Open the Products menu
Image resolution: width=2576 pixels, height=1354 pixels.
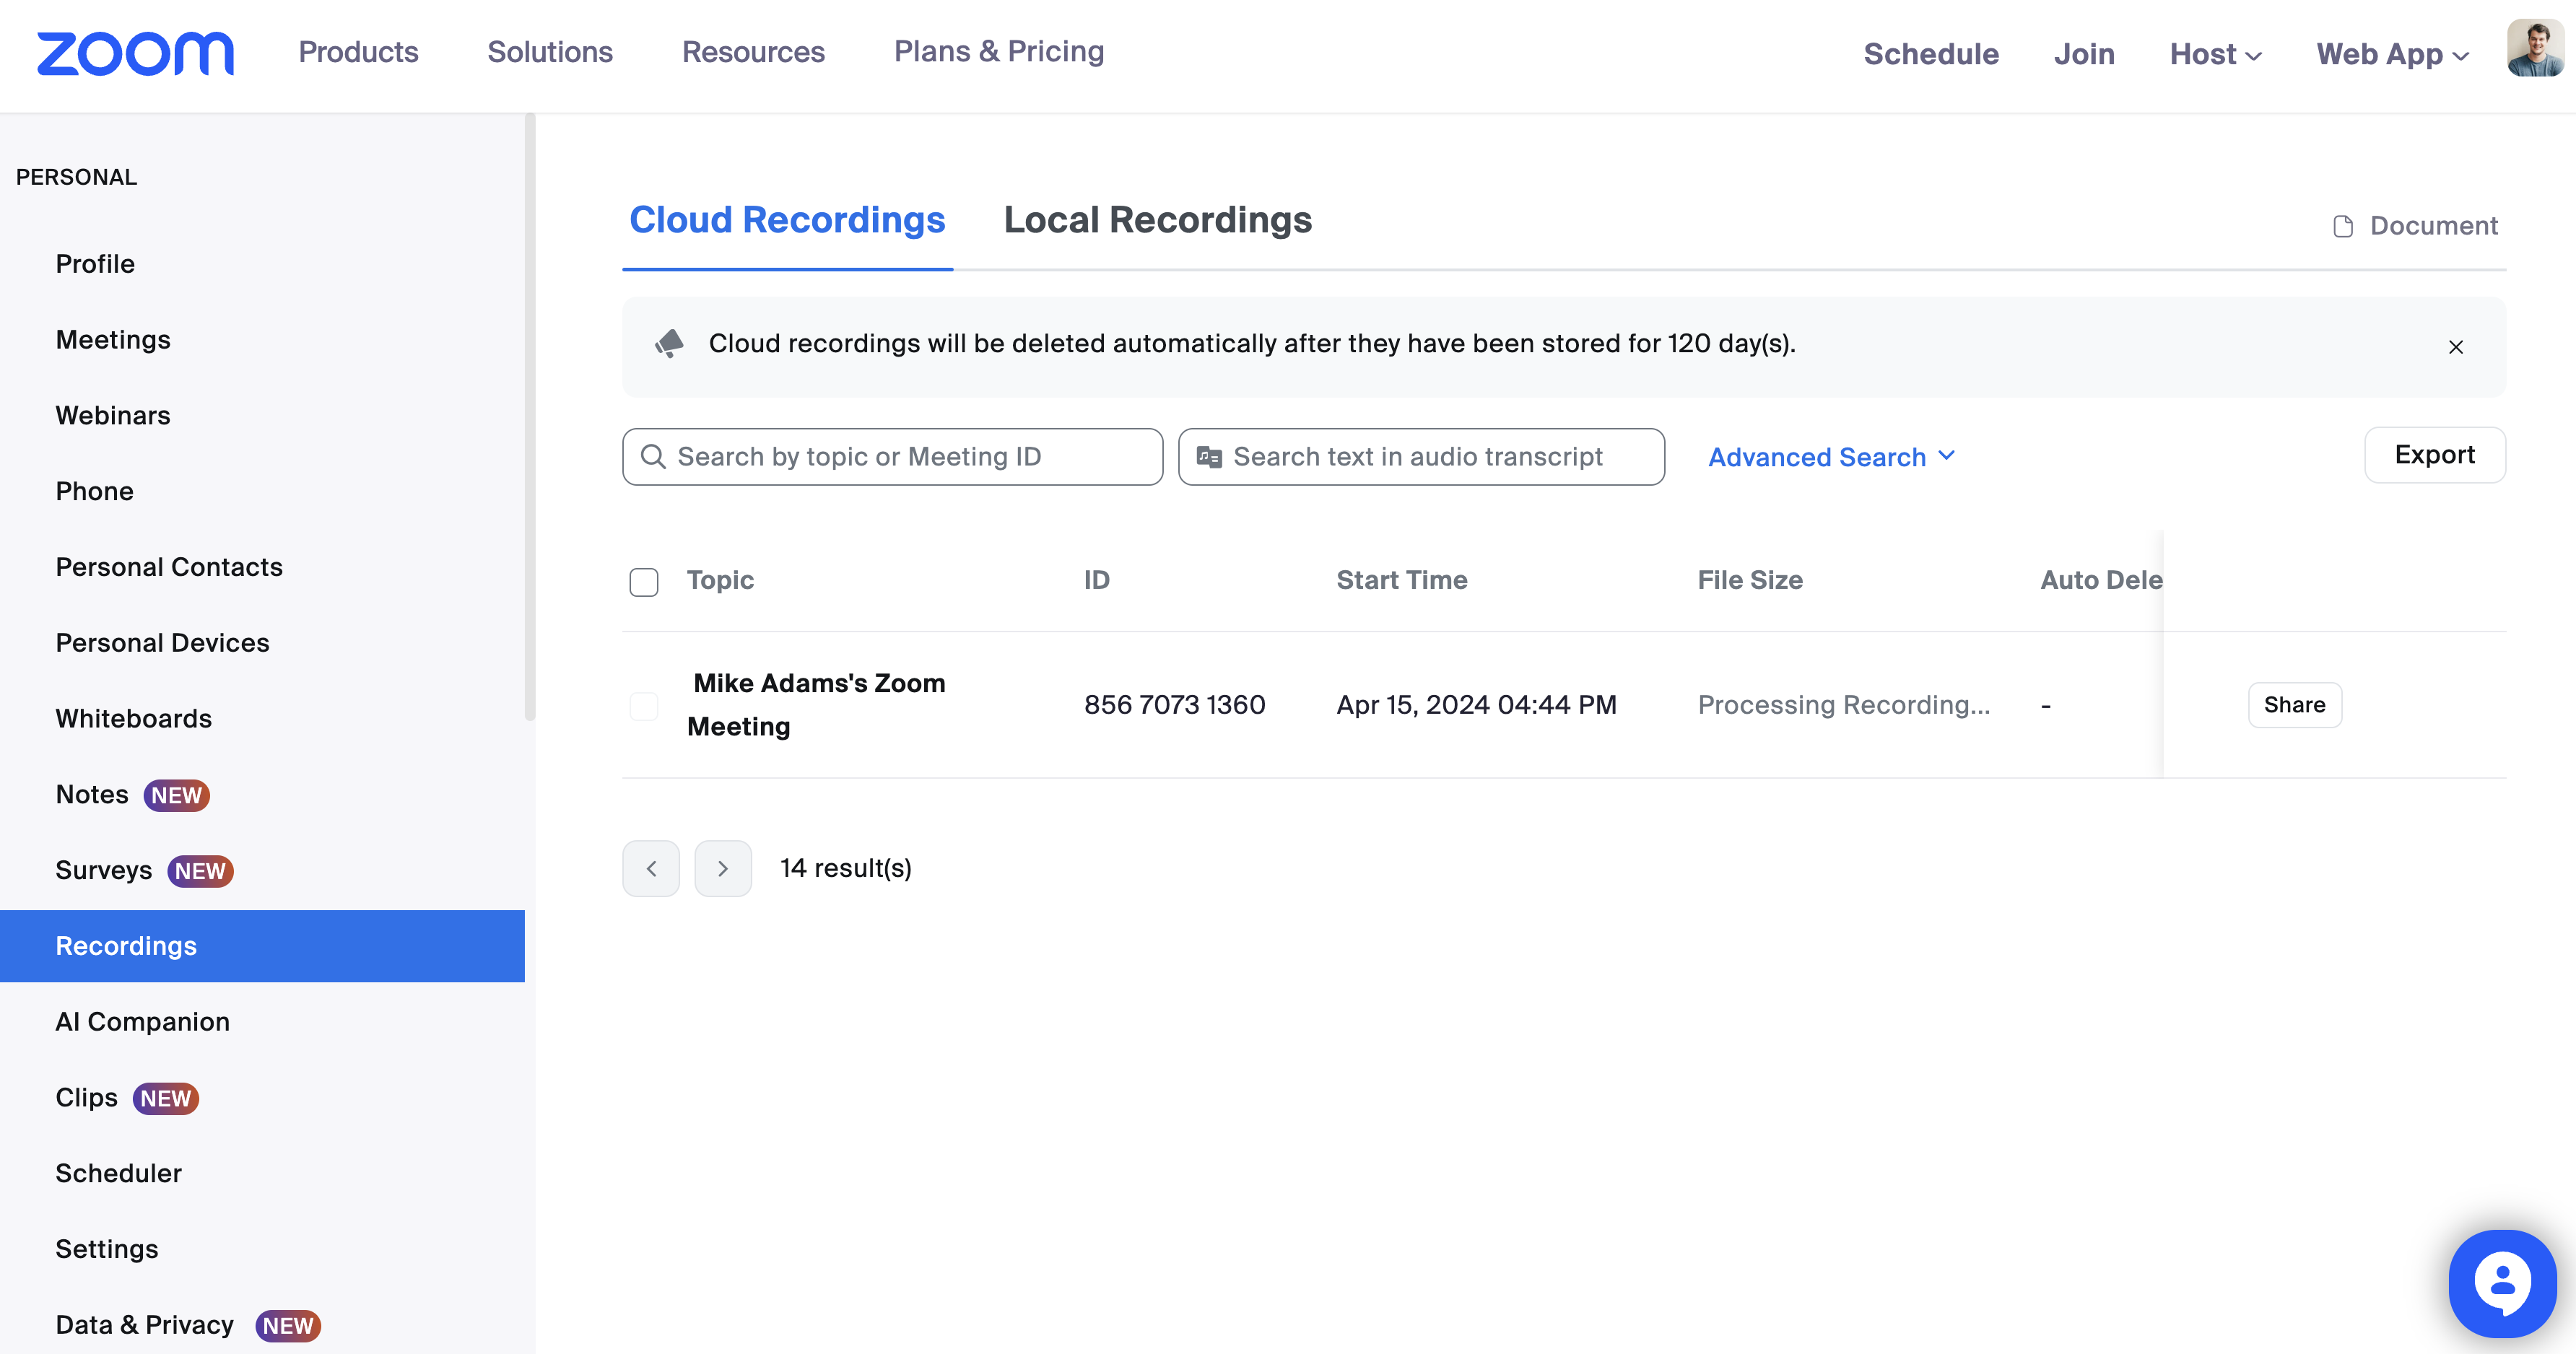[x=358, y=52]
